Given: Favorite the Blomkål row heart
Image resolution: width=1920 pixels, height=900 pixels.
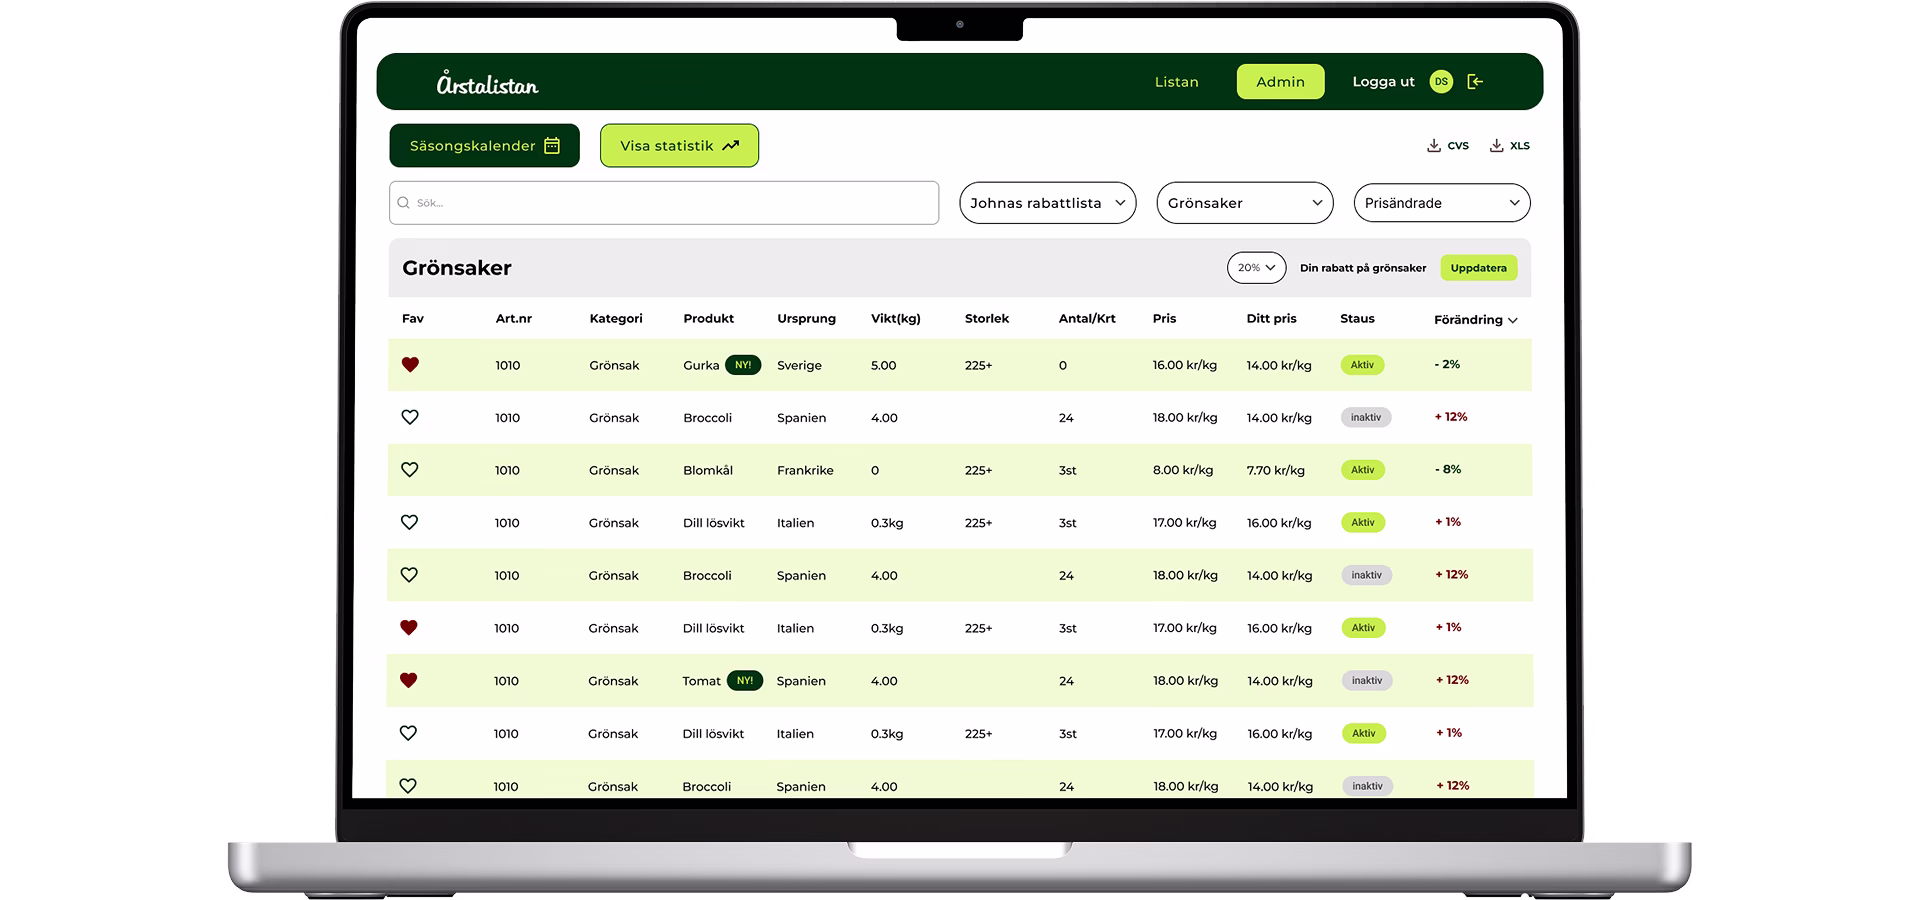Looking at the screenshot, I should coord(410,470).
